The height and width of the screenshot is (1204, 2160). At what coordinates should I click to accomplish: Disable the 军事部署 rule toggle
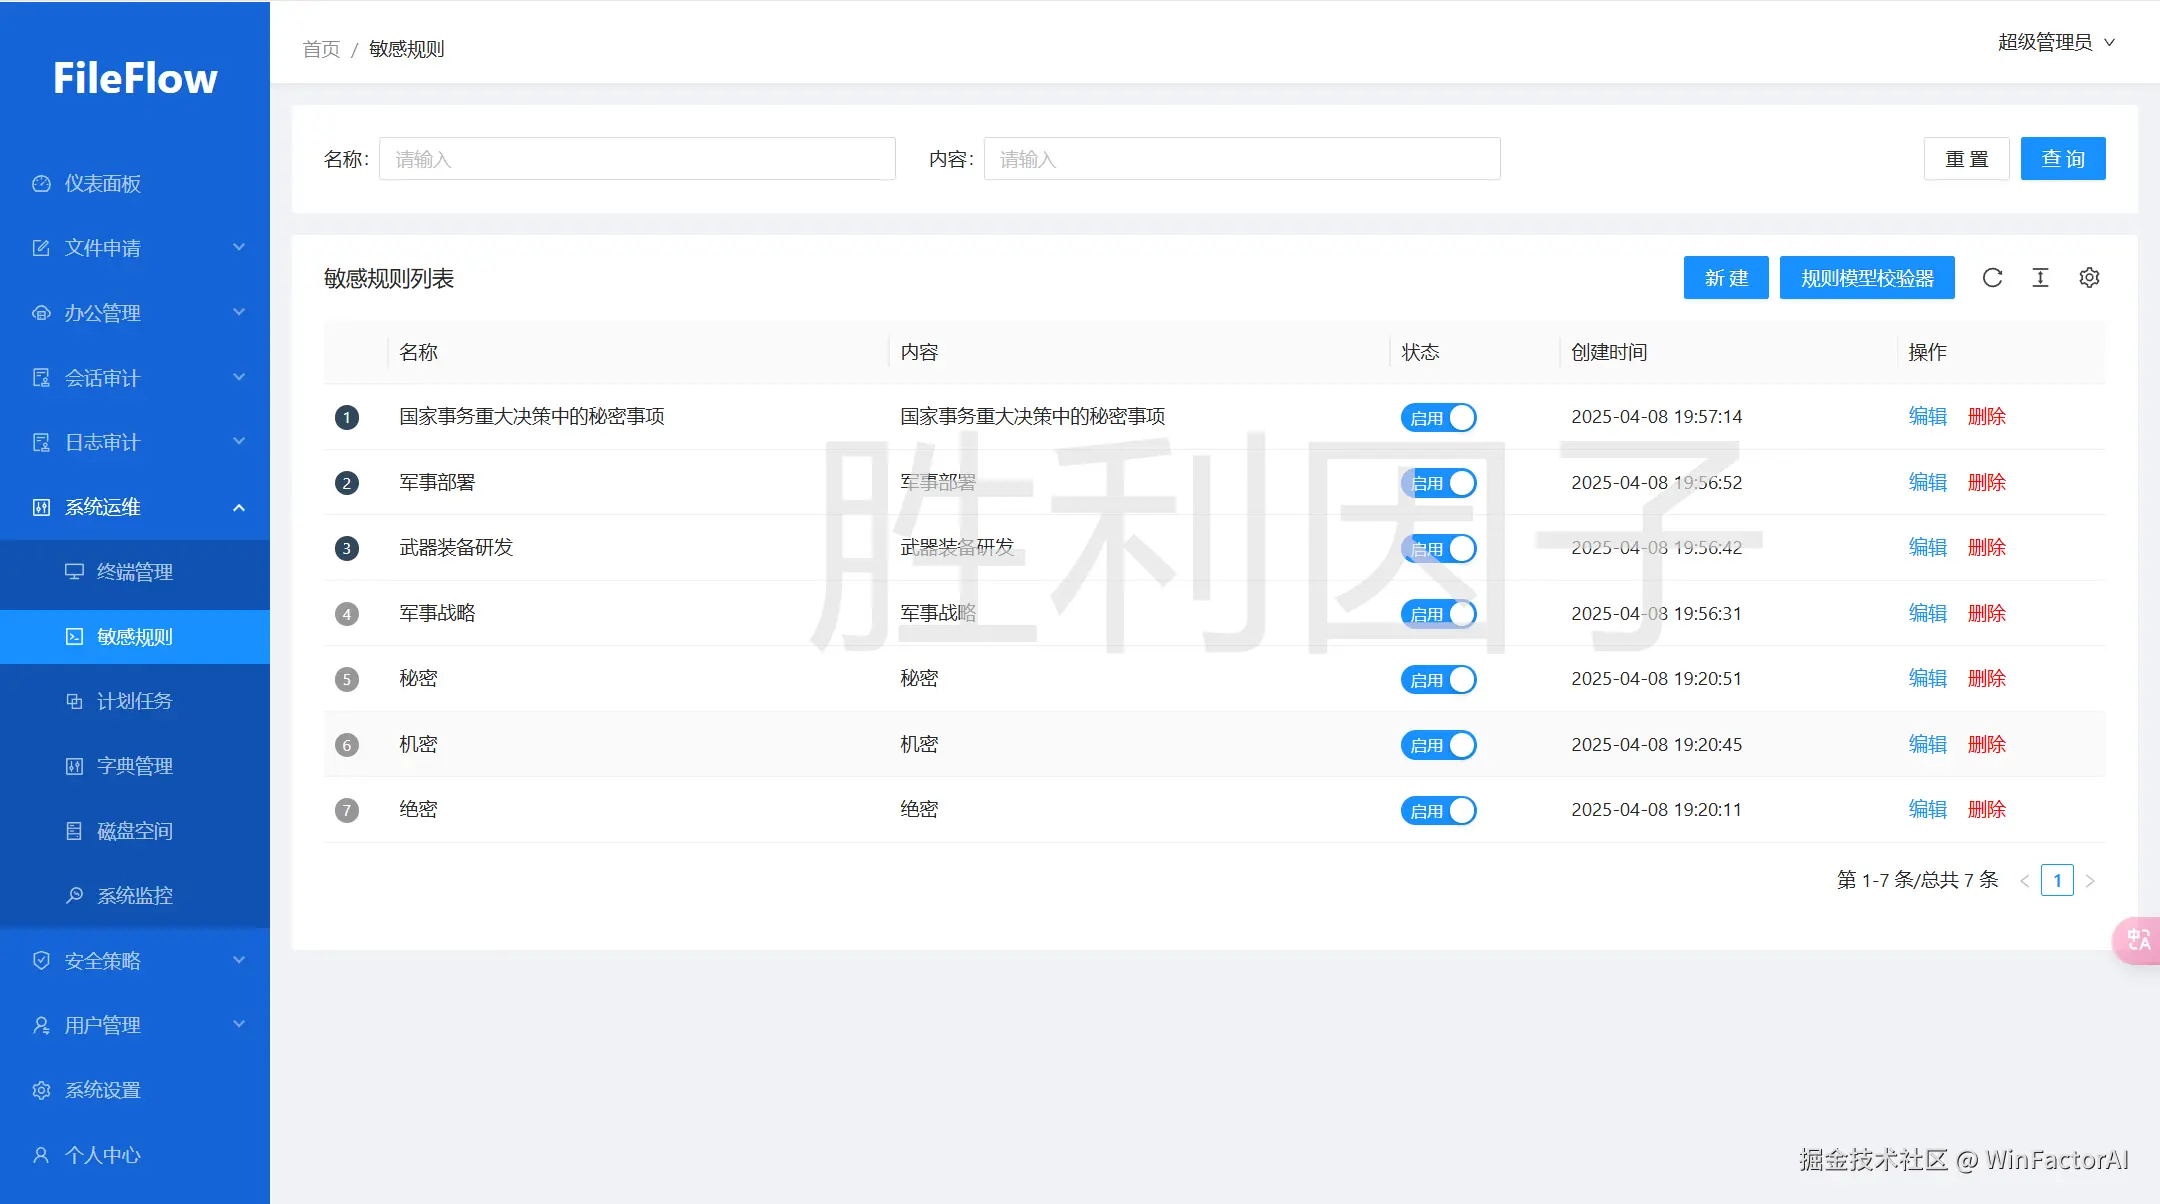coord(1438,483)
